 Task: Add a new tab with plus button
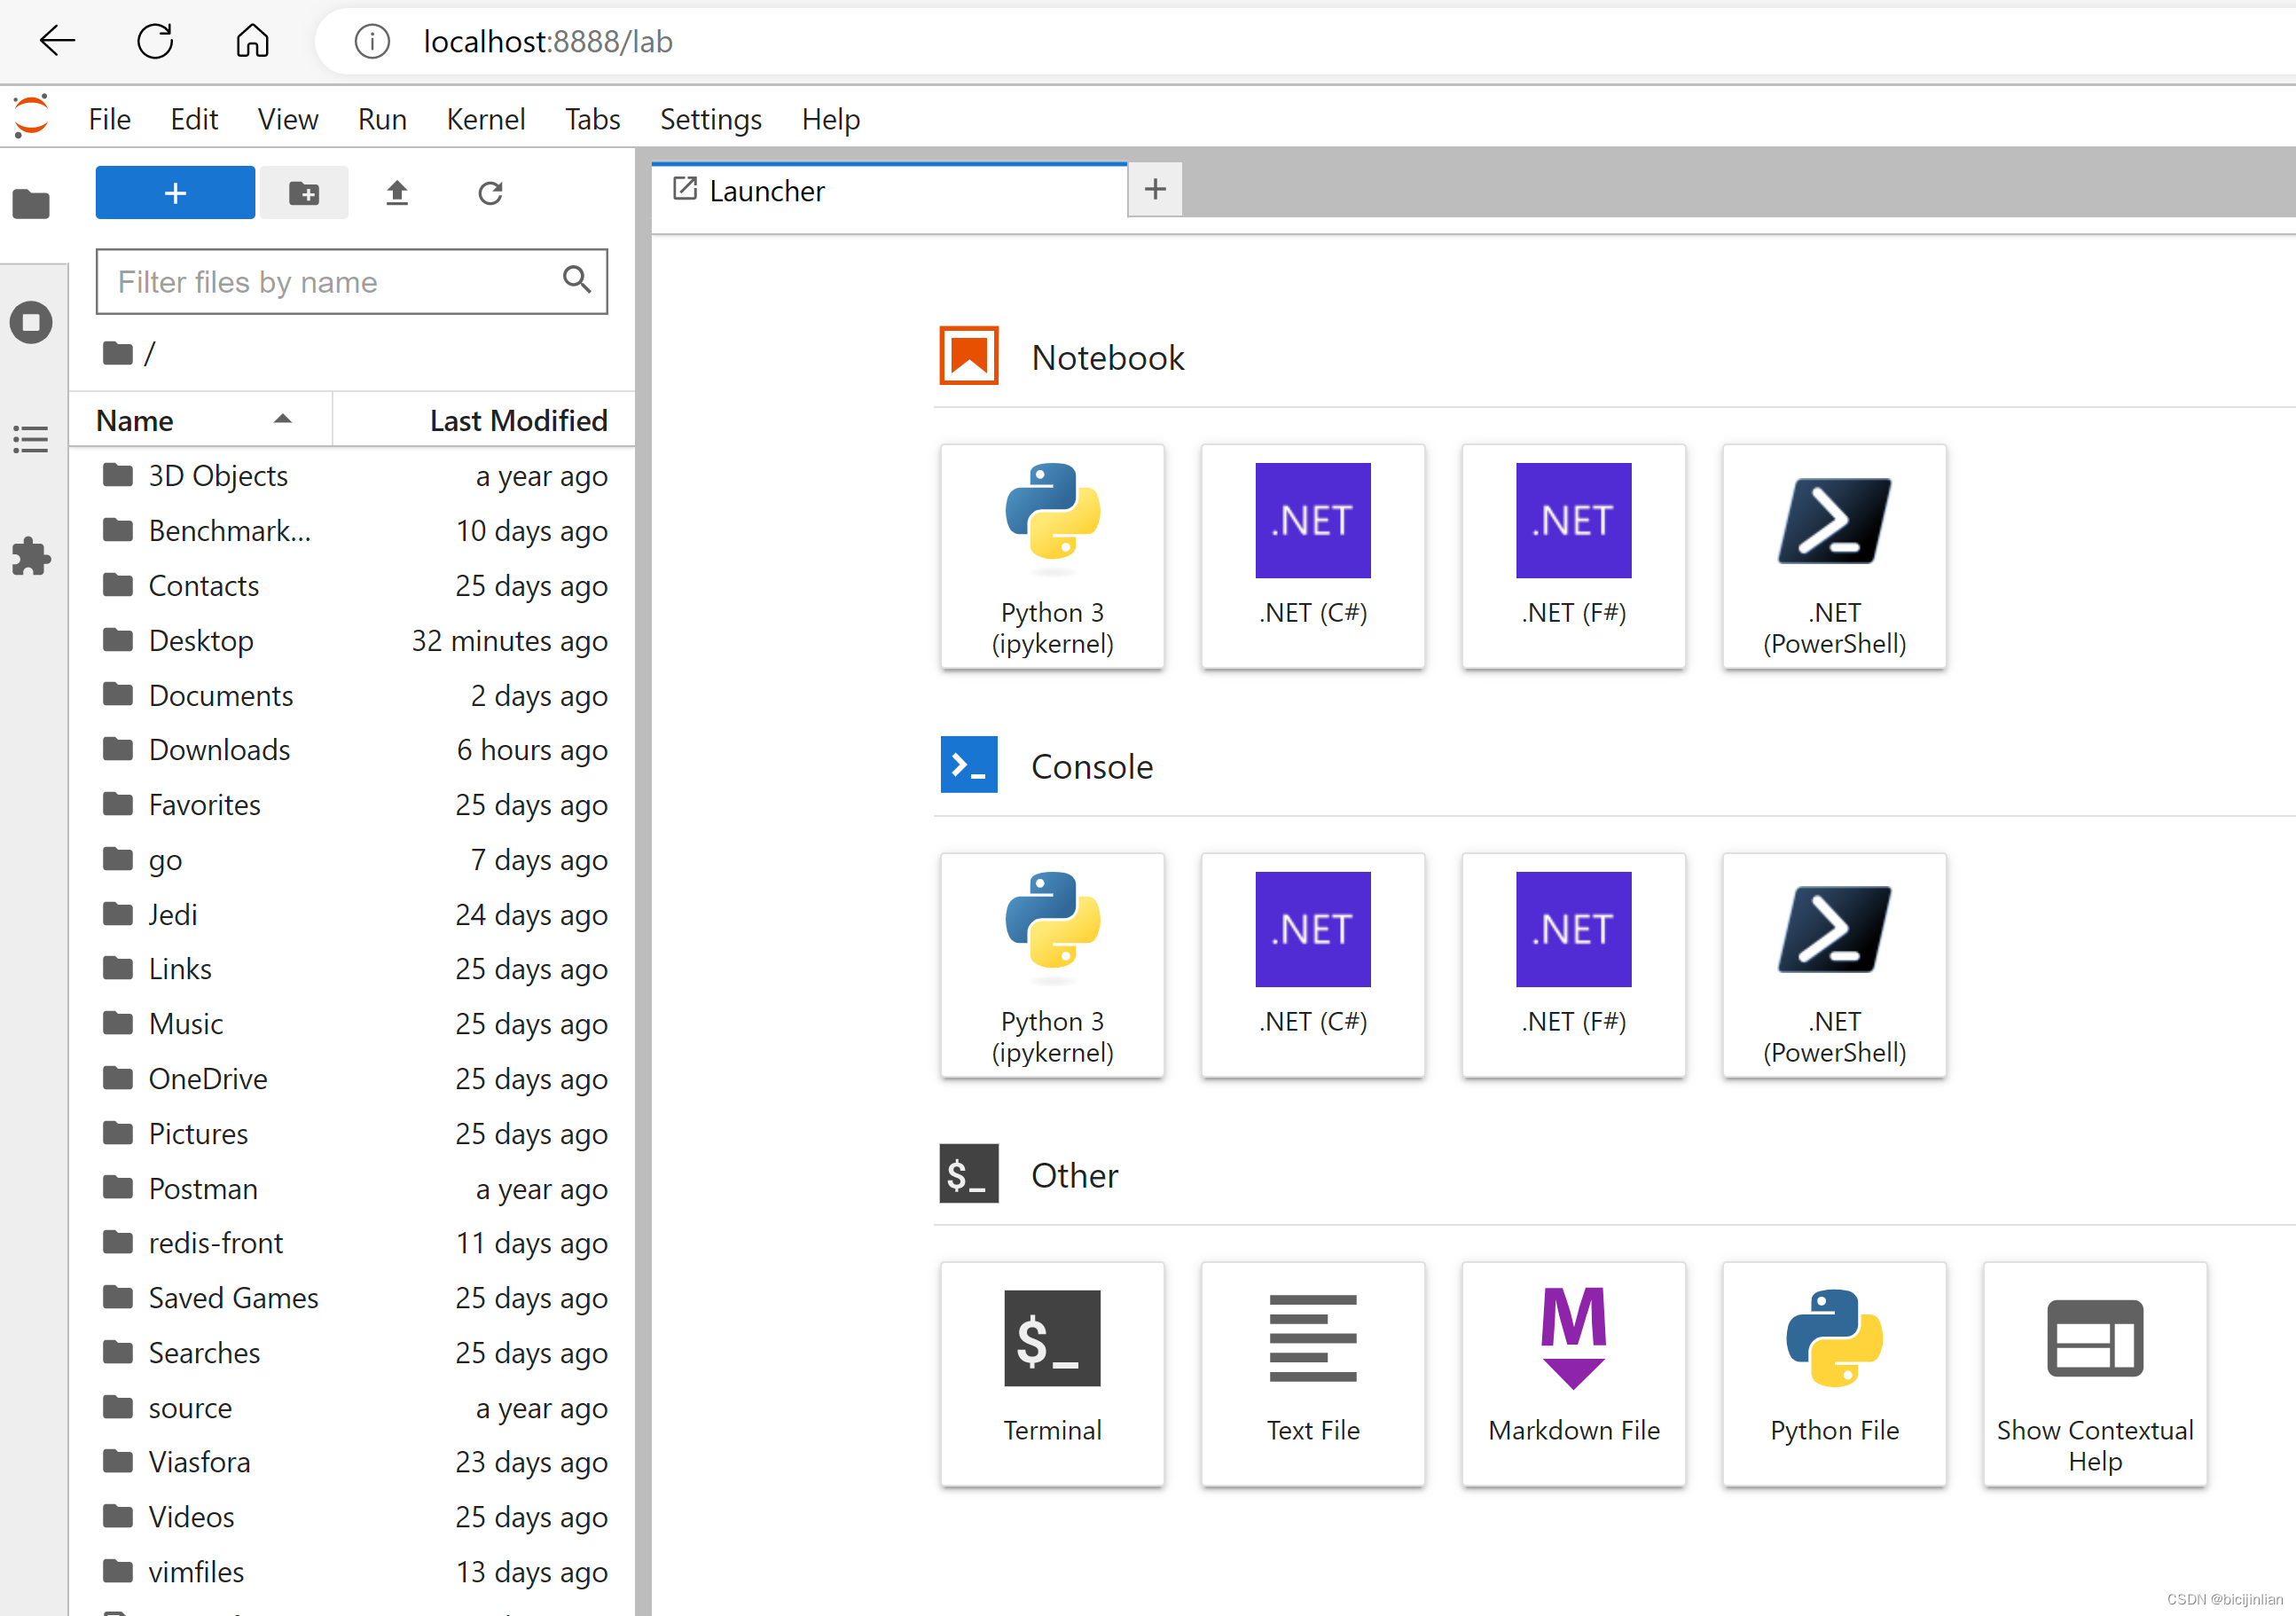click(1155, 189)
